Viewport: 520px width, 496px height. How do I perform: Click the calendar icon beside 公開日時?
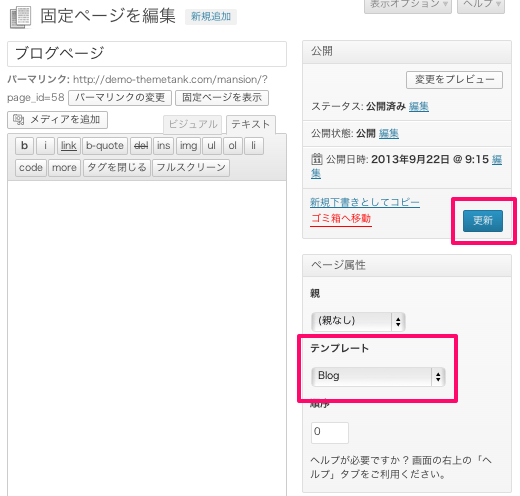coord(317,159)
